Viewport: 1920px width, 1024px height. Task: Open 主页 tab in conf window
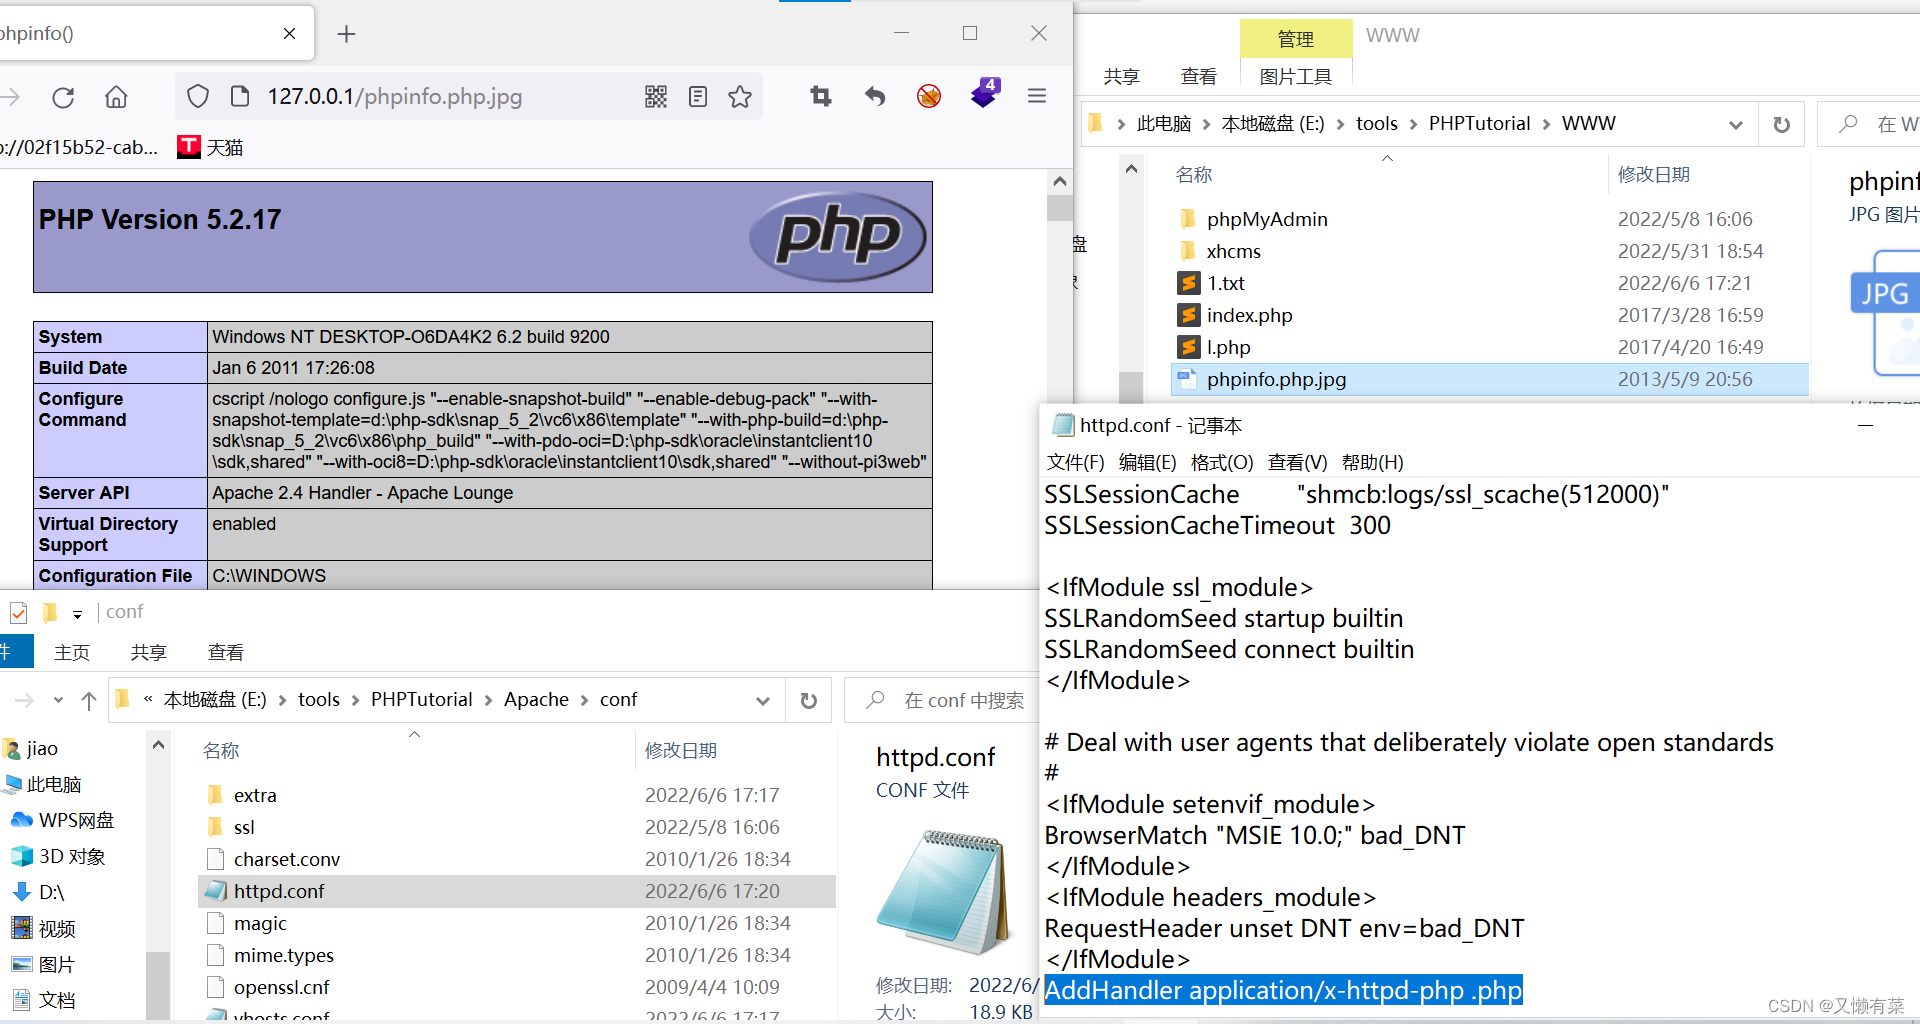(72, 652)
